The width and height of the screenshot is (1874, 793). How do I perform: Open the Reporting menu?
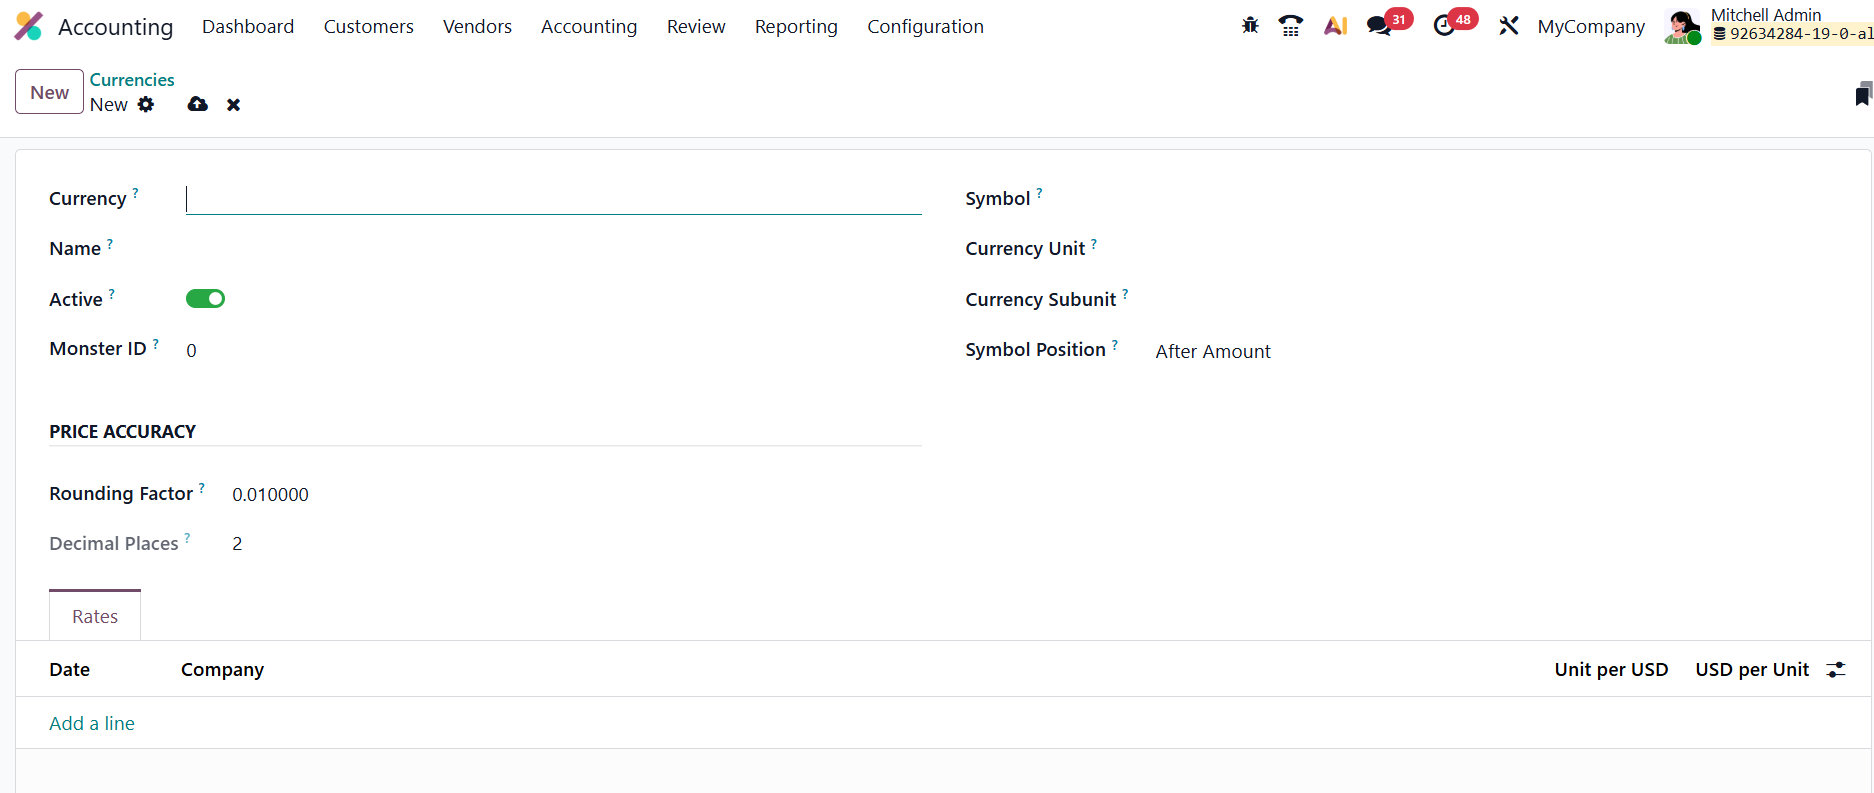pos(796,27)
